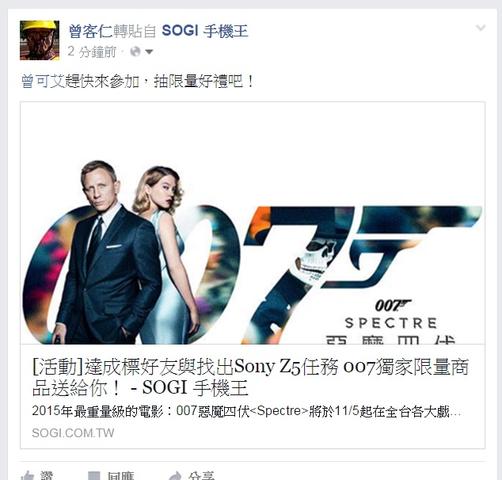Click the post text 趕快來參加，抽限量好禮吧
Screen dimensions: 502x480
(160, 82)
